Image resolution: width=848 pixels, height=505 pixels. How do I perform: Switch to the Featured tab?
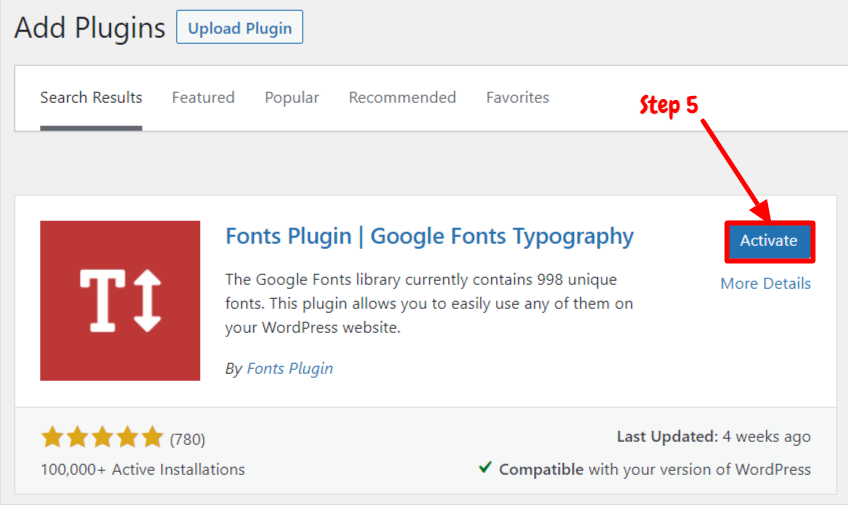pos(203,97)
